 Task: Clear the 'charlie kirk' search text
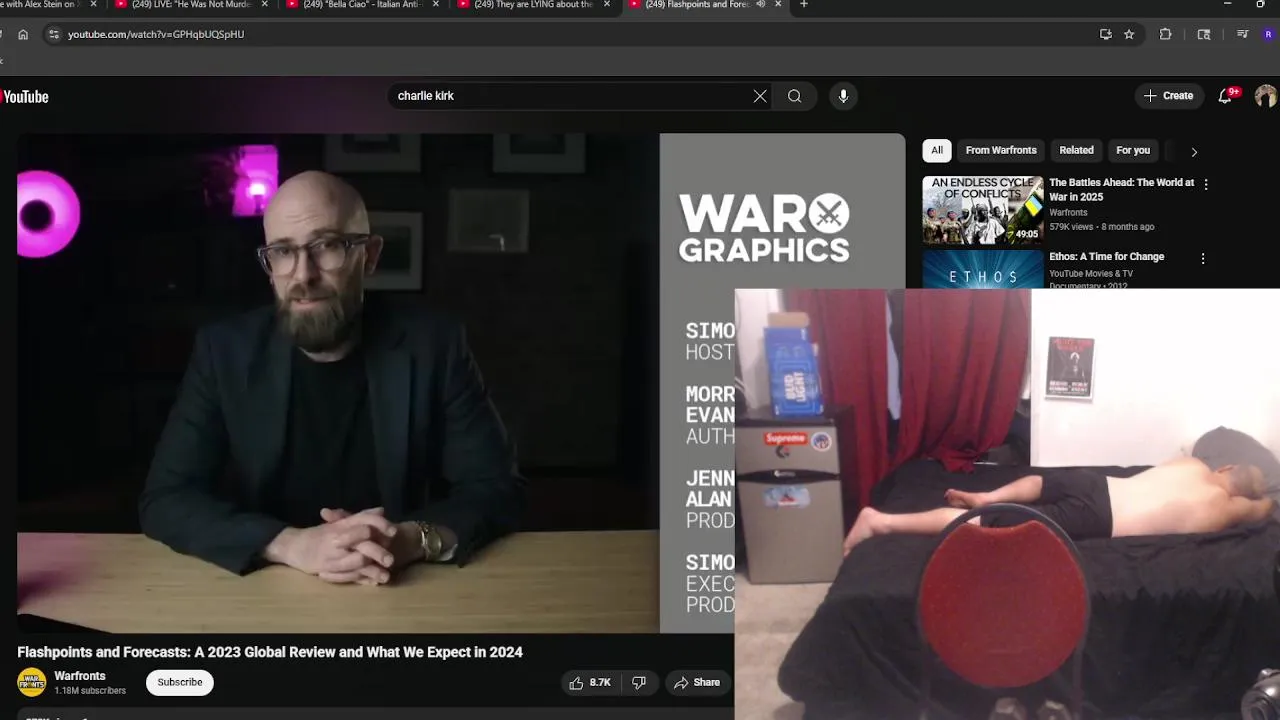[x=760, y=96]
